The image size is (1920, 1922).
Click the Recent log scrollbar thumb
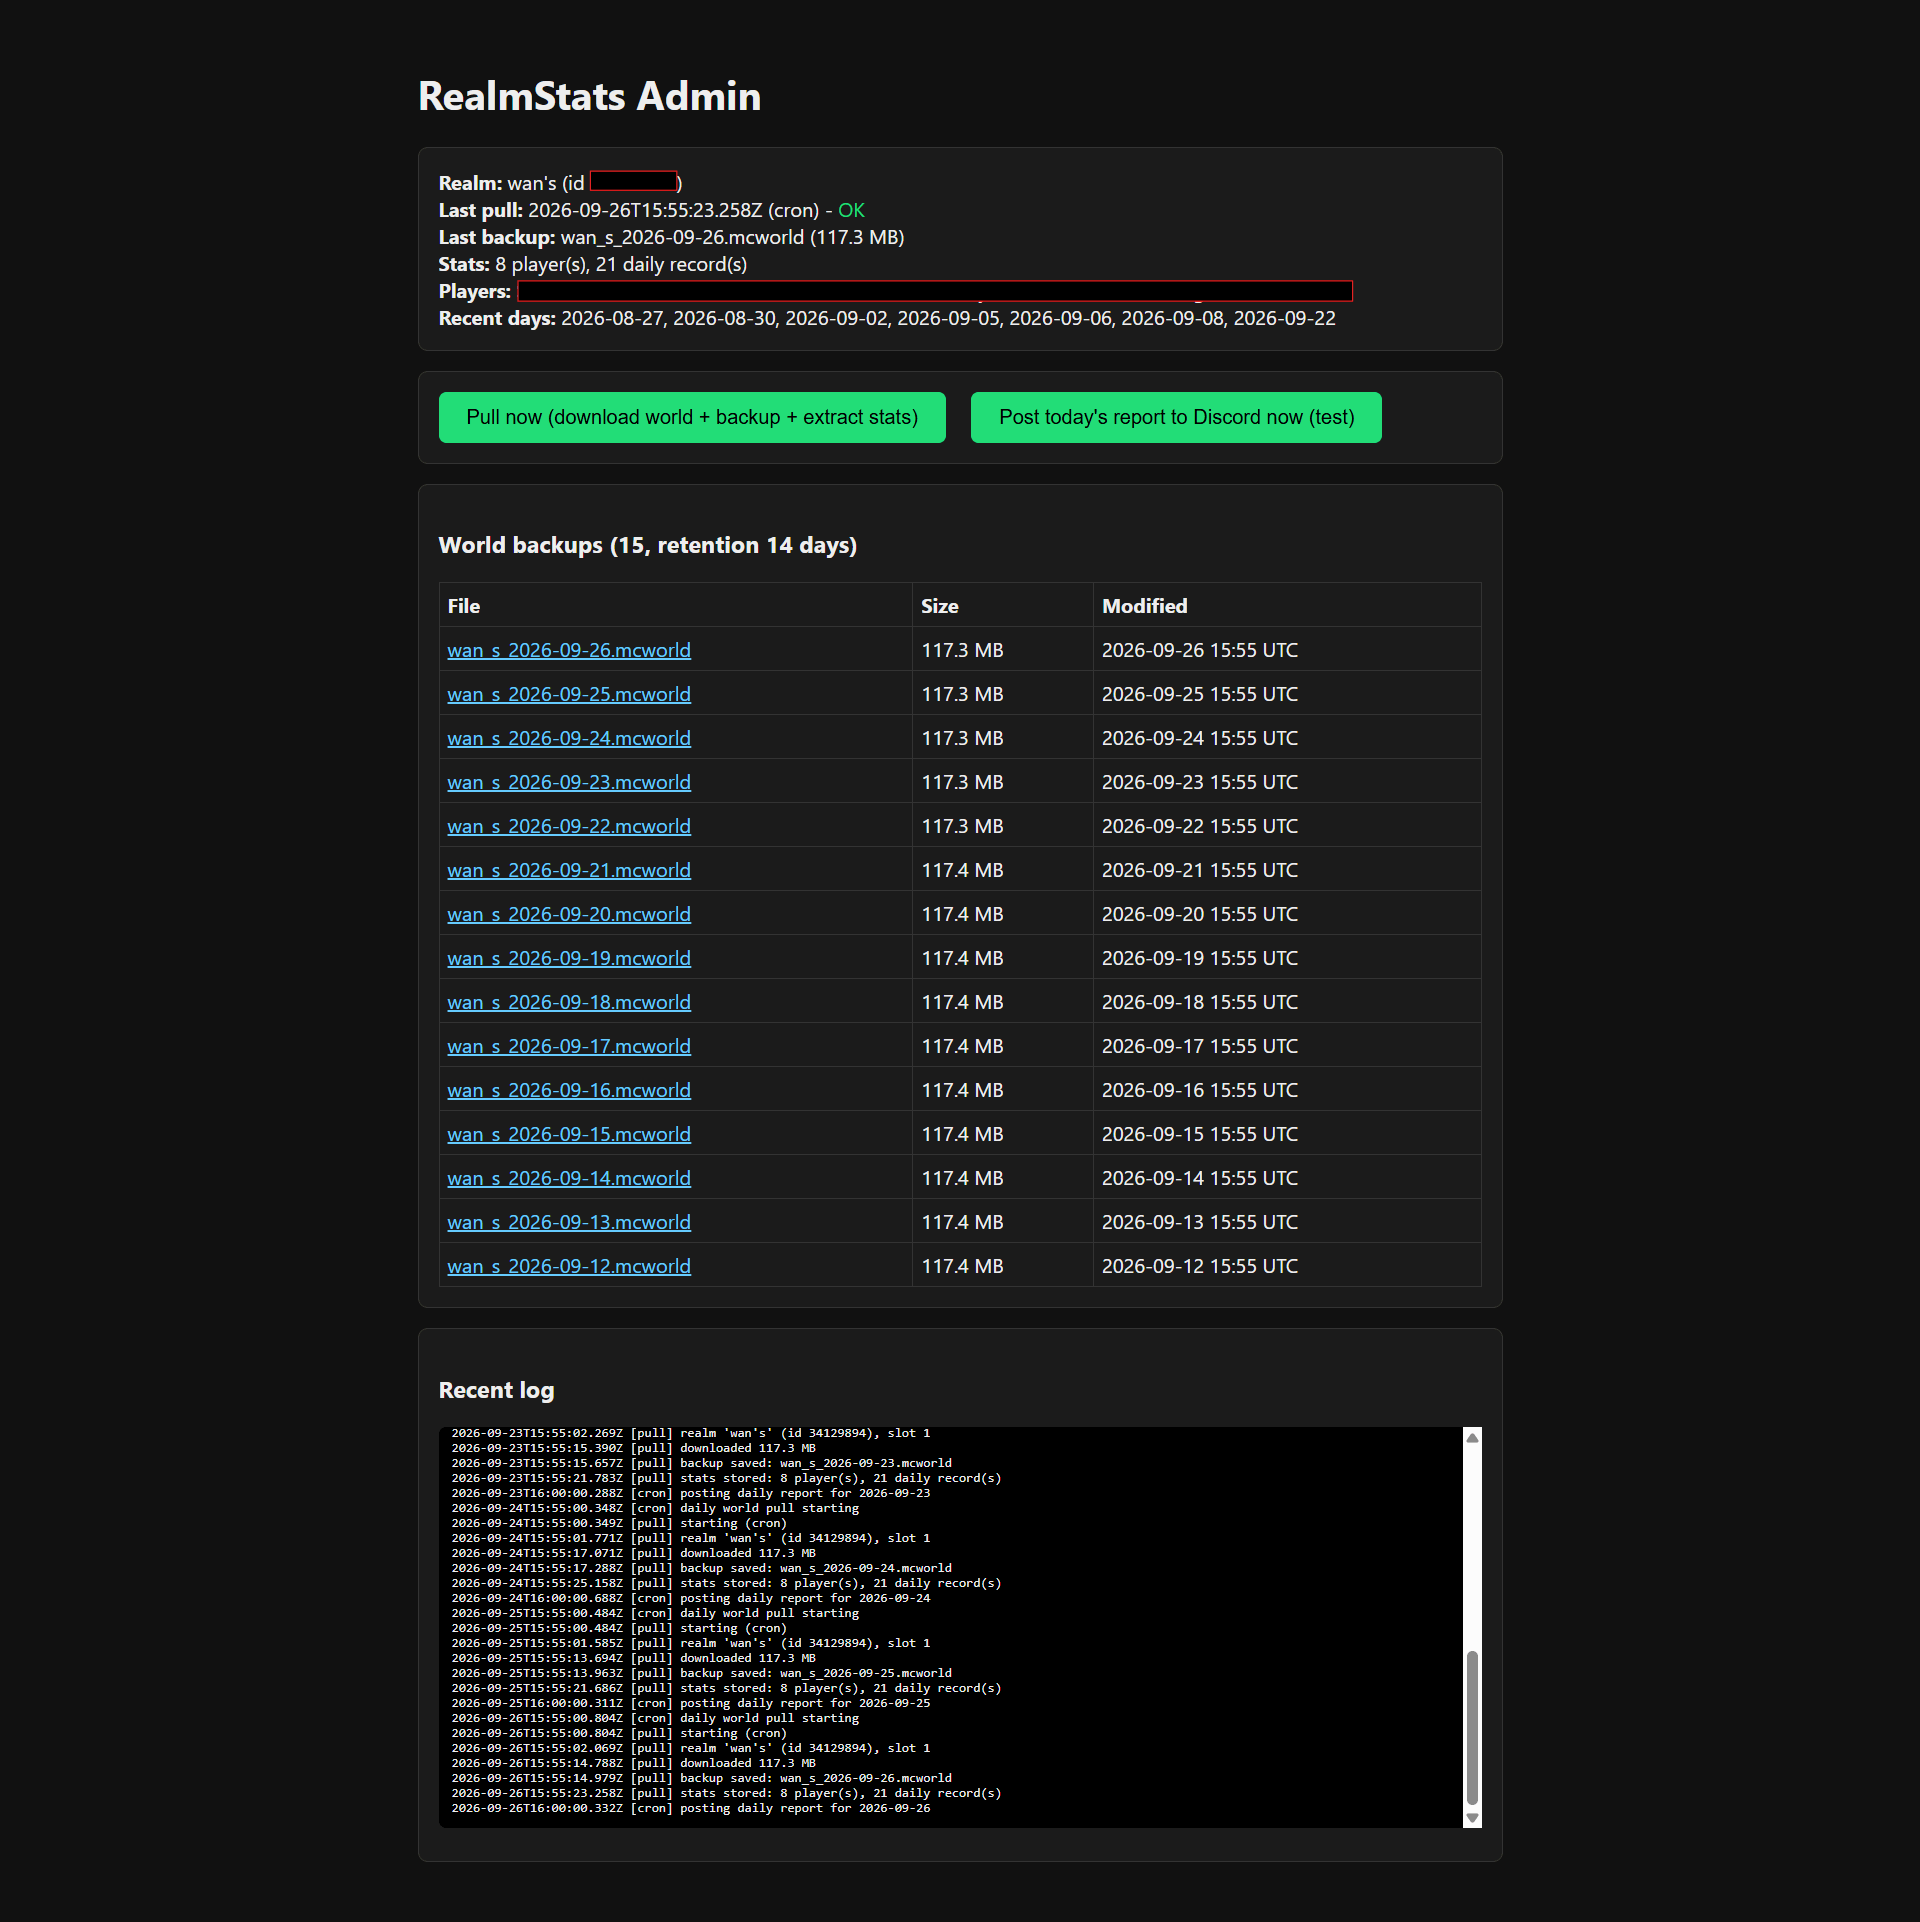tap(1472, 1729)
